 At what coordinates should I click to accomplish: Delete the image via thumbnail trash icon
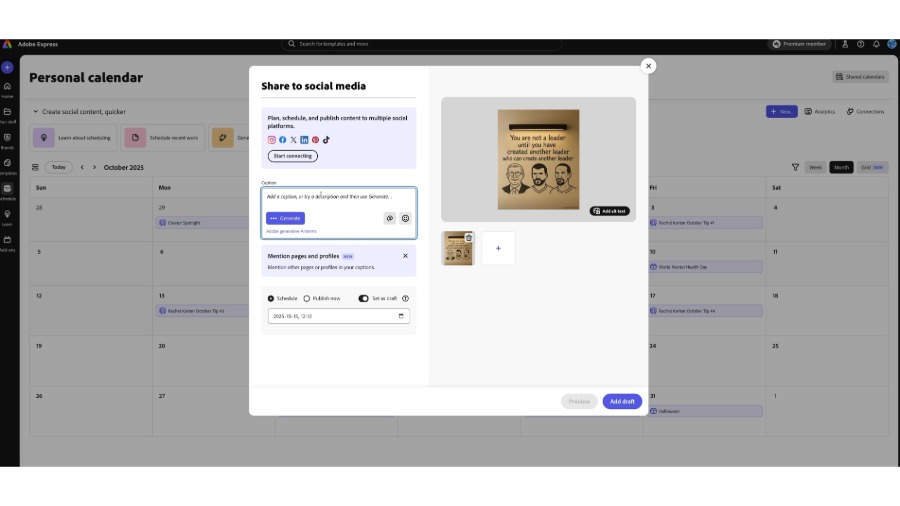click(469, 238)
